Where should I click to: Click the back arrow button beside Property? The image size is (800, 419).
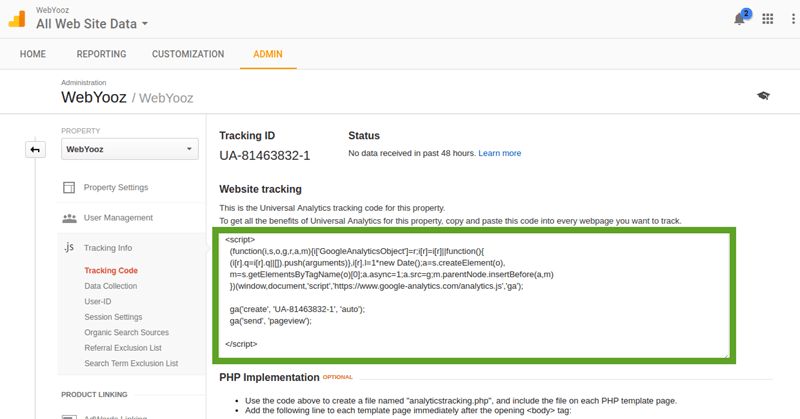click(x=35, y=150)
